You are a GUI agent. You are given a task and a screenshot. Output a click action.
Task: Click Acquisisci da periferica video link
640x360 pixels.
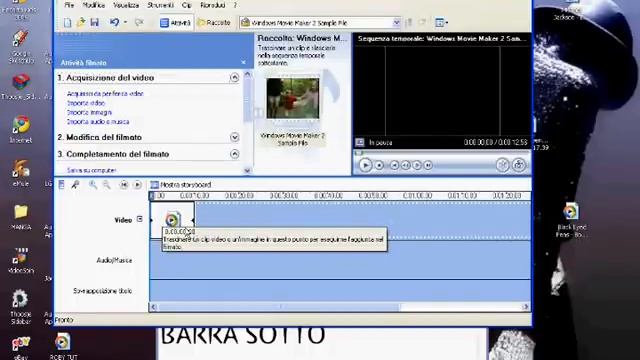click(105, 93)
